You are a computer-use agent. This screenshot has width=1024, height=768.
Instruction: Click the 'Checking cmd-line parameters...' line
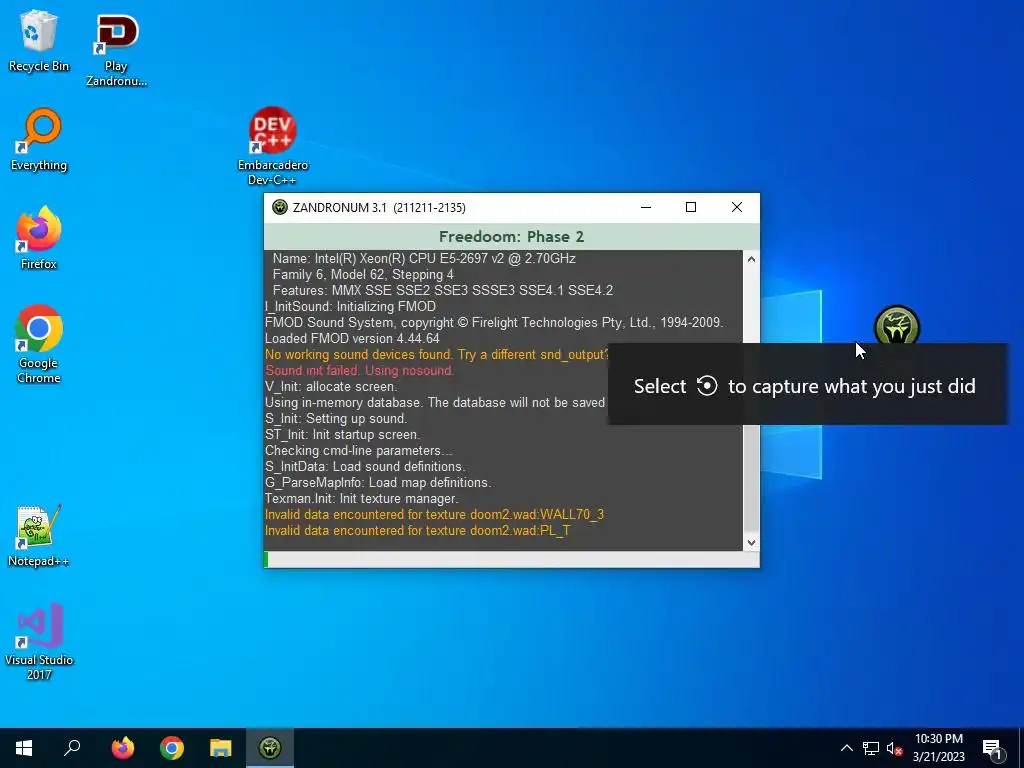[359, 451]
